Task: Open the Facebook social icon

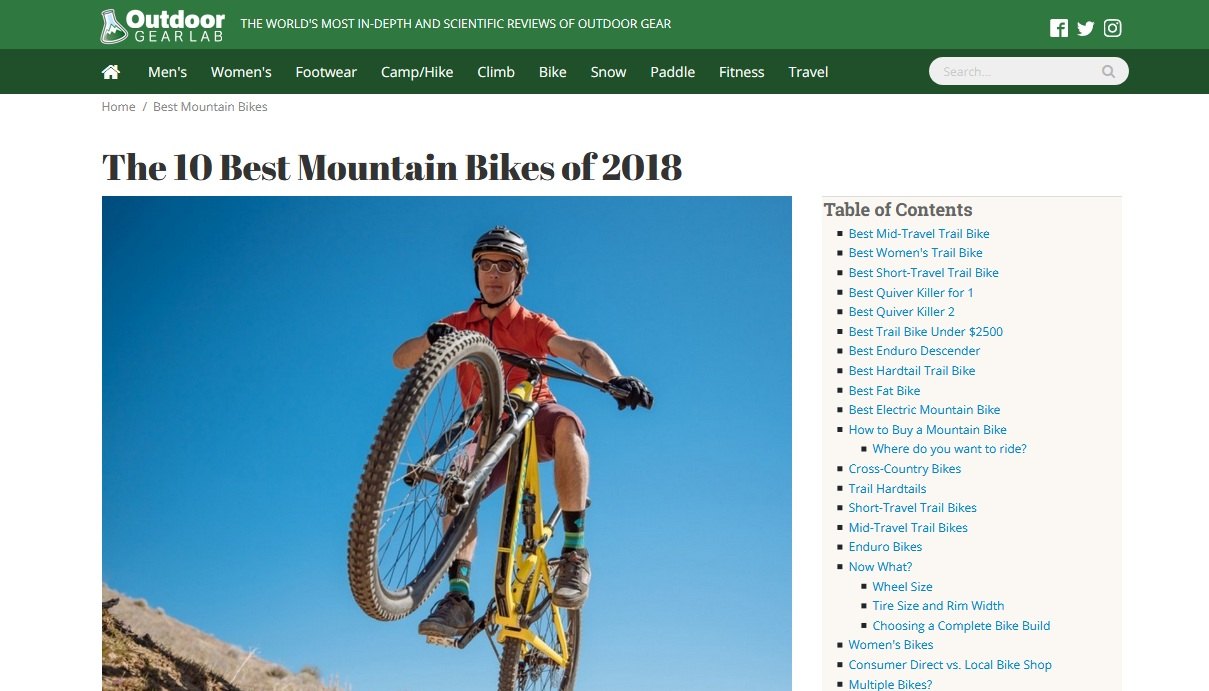Action: click(x=1059, y=28)
